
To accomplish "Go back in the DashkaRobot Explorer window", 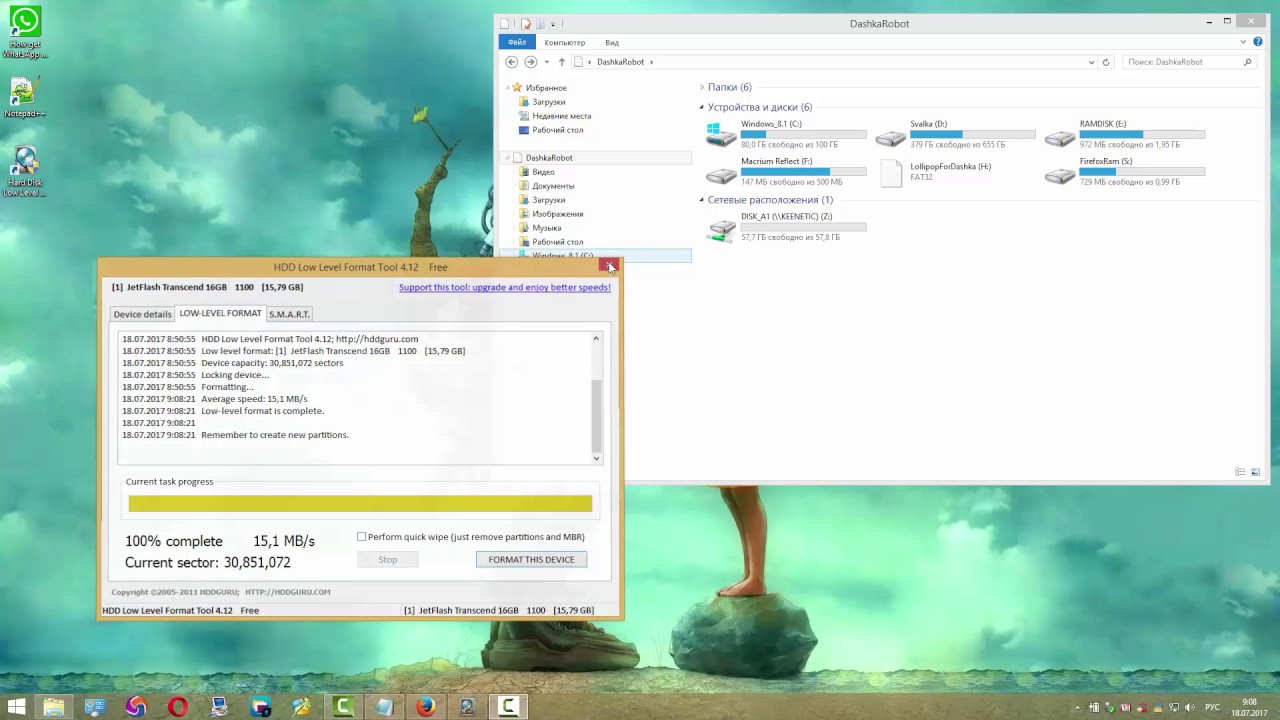I will [511, 62].
